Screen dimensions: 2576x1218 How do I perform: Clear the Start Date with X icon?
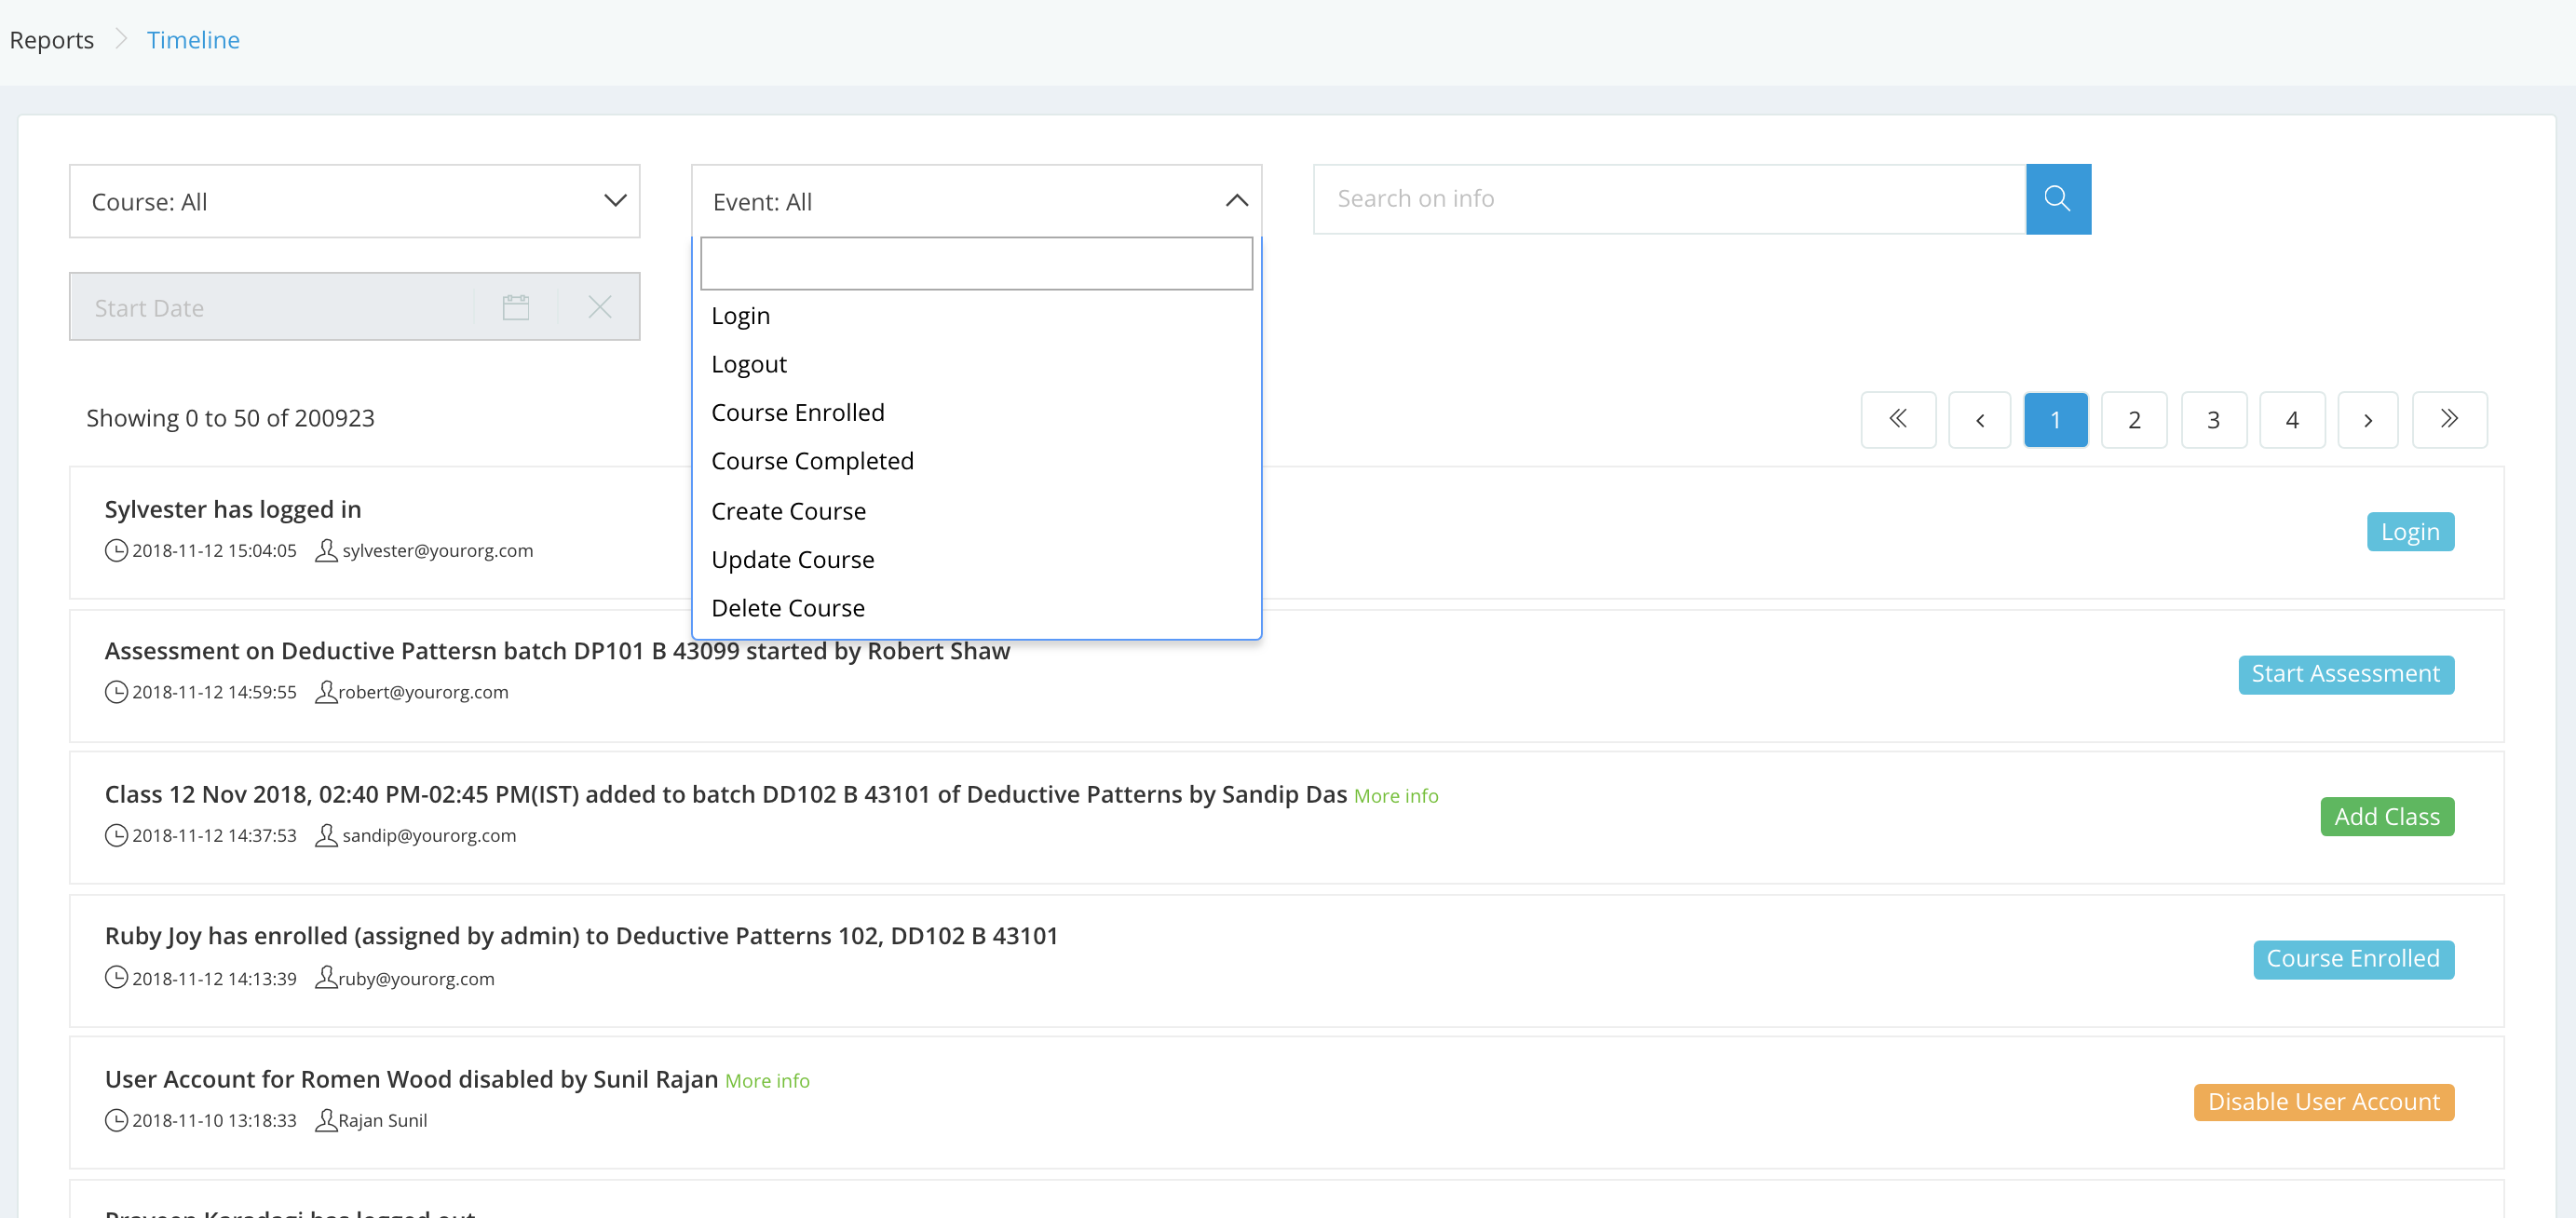point(600,307)
